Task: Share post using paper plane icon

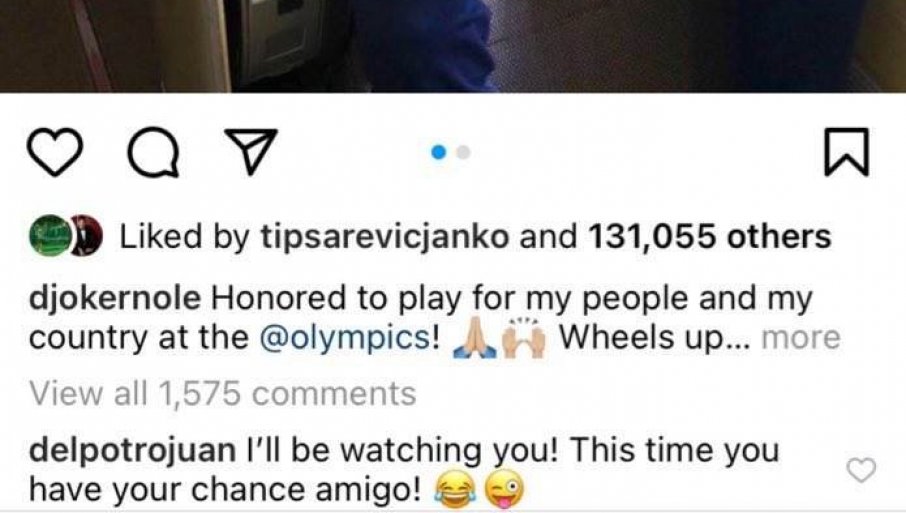Action: (251, 151)
